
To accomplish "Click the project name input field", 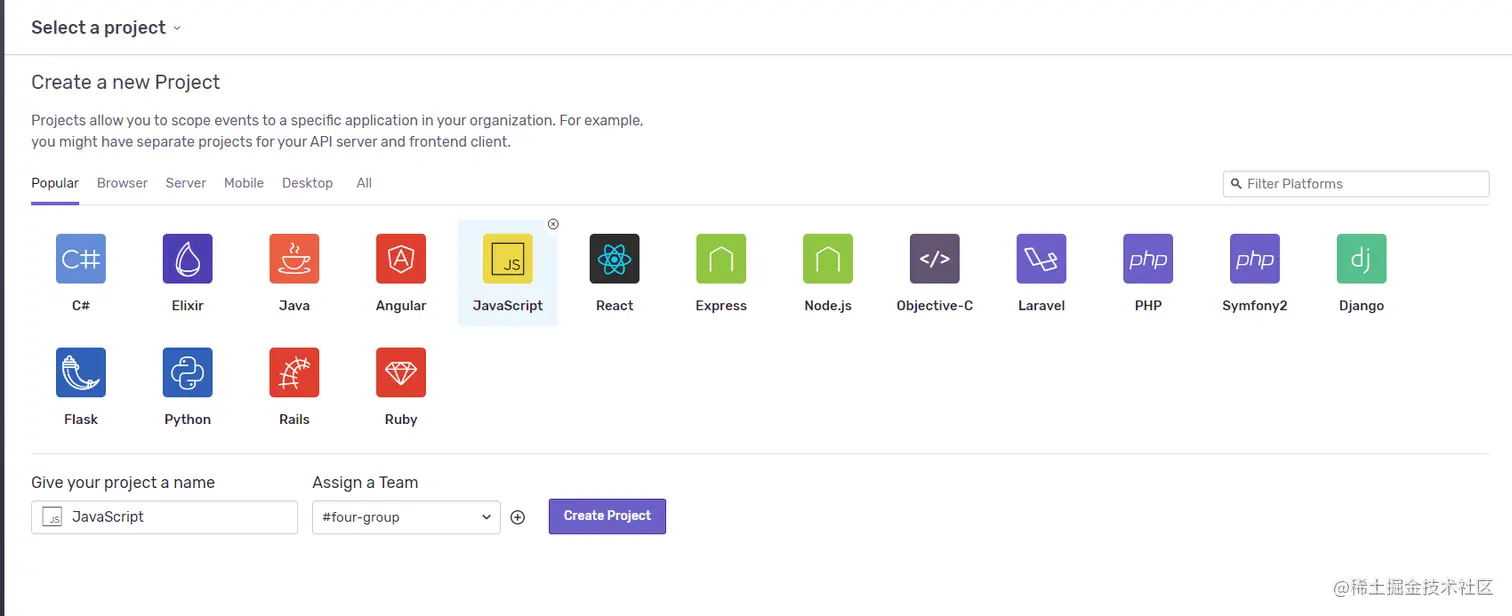I will point(164,517).
